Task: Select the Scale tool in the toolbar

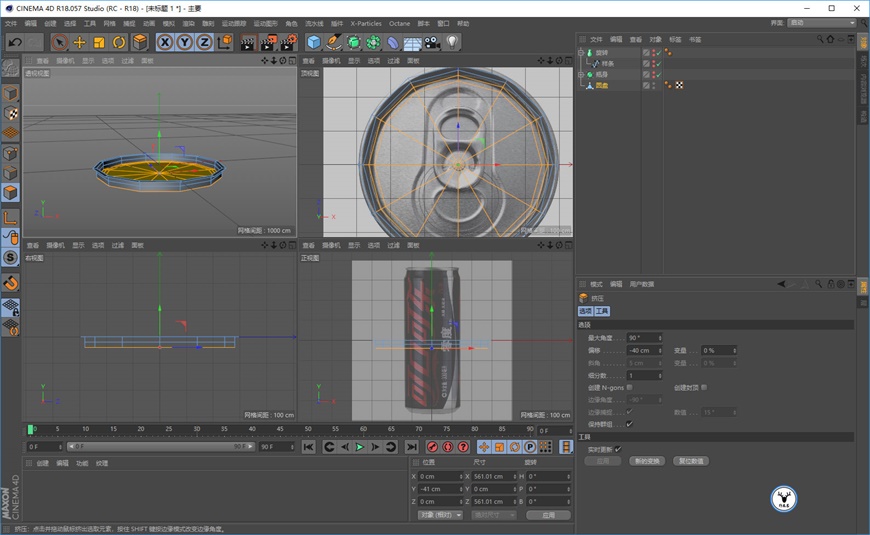Action: click(99, 42)
